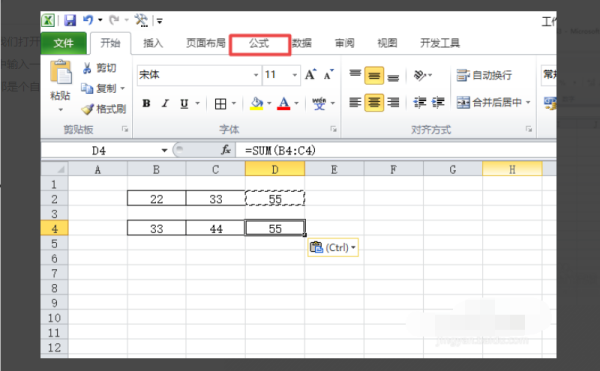Image resolution: width=600 pixels, height=371 pixels.
Task: Select cell C2 containing 33
Action: click(x=215, y=199)
